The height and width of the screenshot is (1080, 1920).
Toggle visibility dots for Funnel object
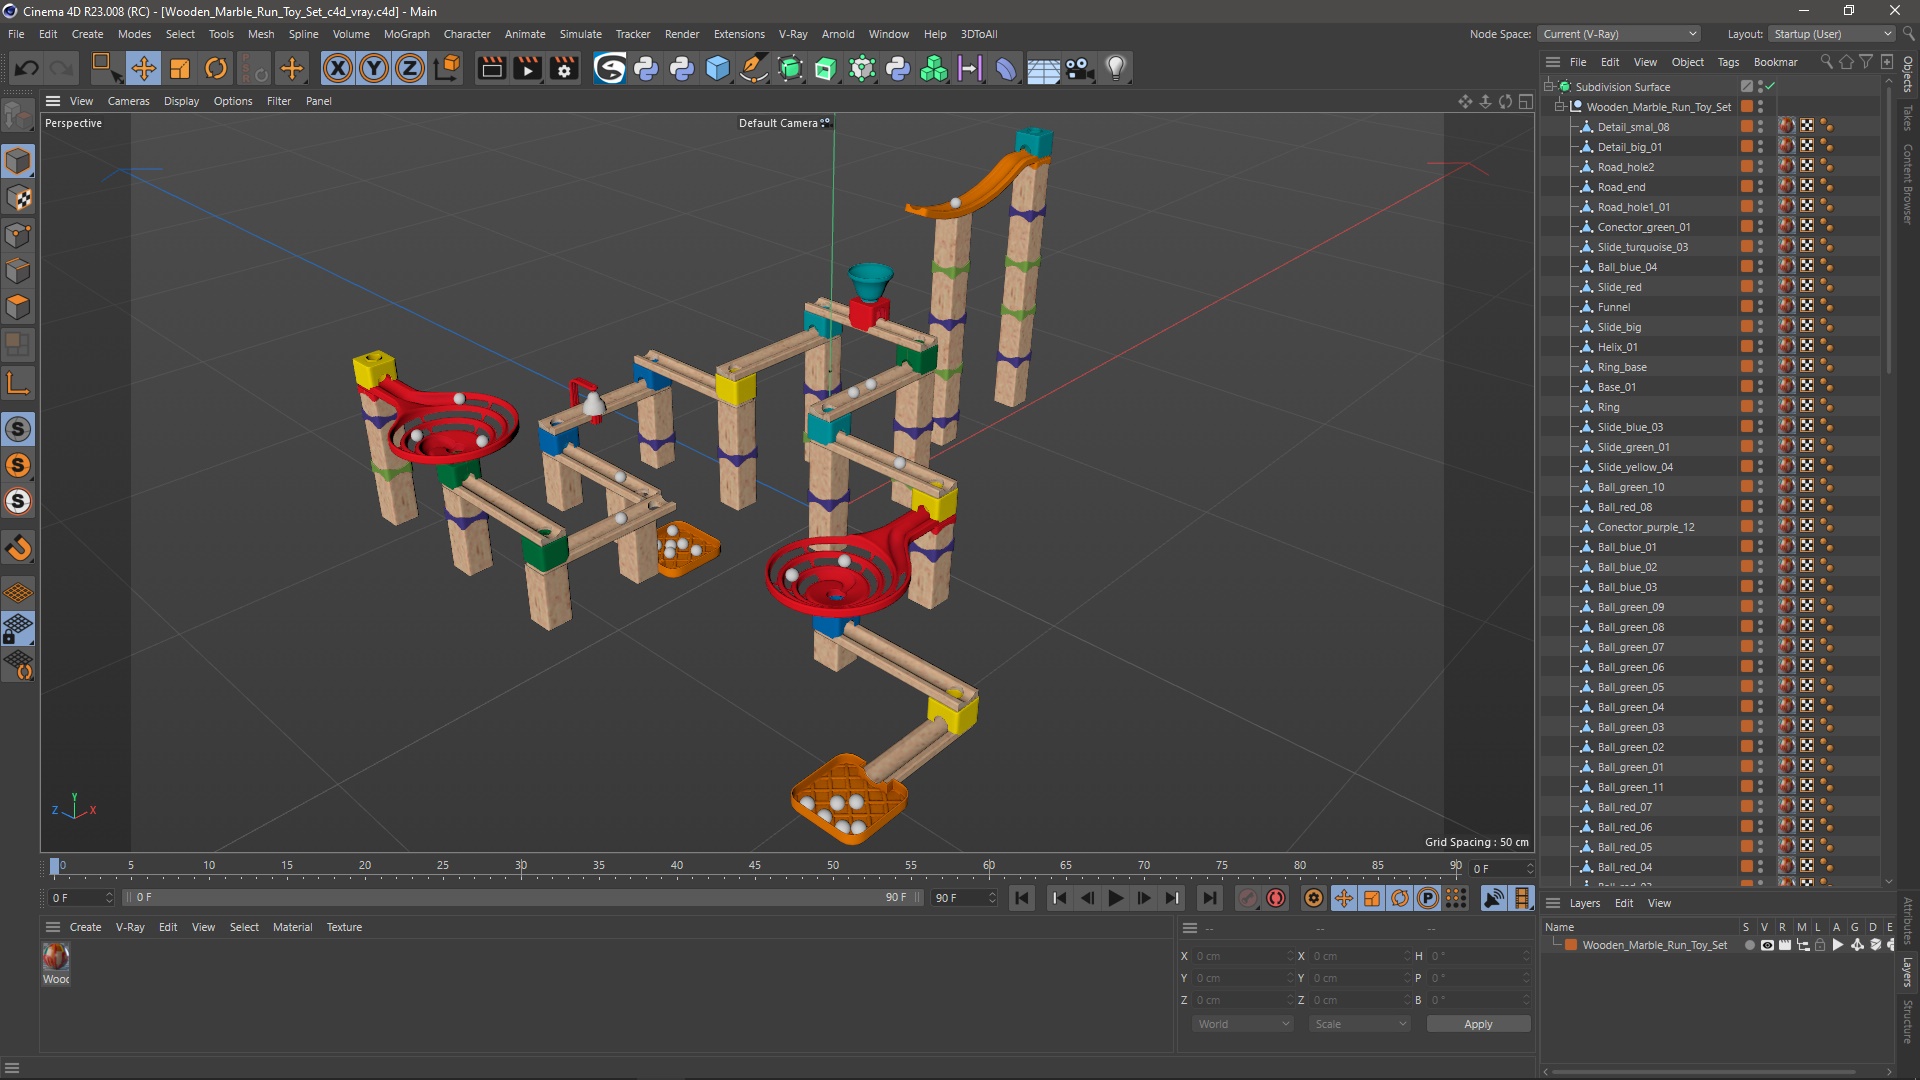click(x=1760, y=306)
